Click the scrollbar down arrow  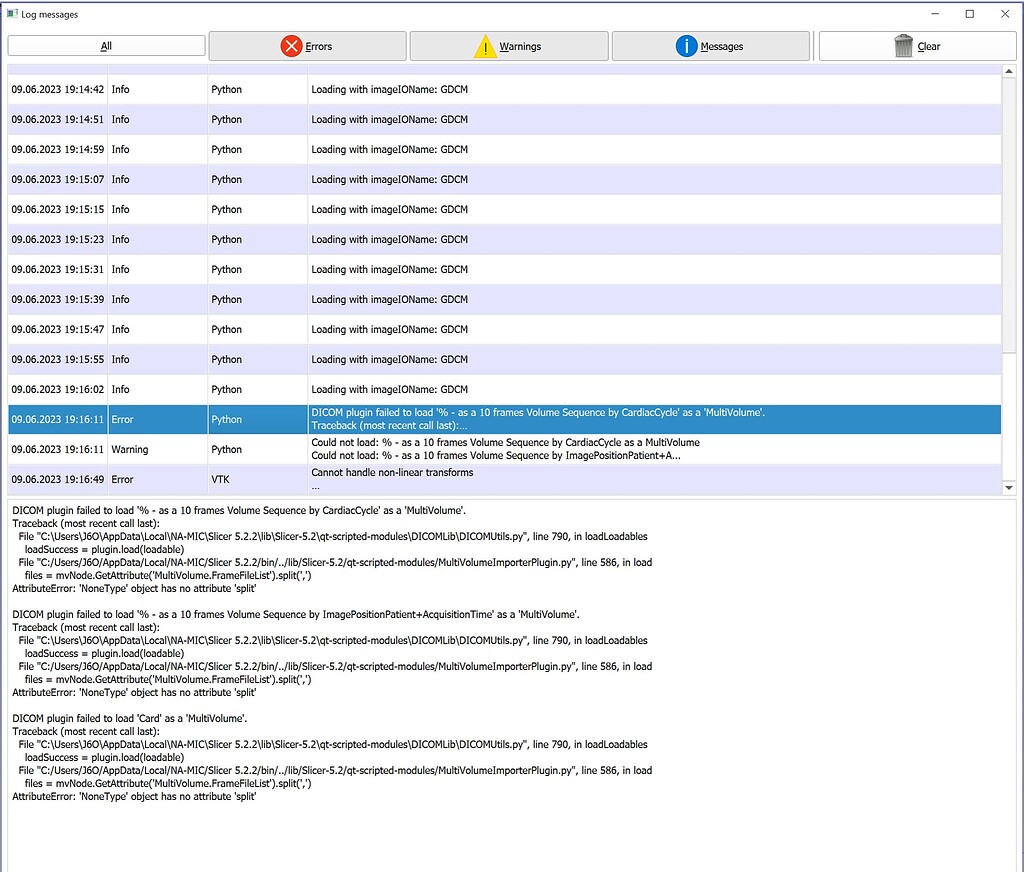pyautogui.click(x=1008, y=486)
